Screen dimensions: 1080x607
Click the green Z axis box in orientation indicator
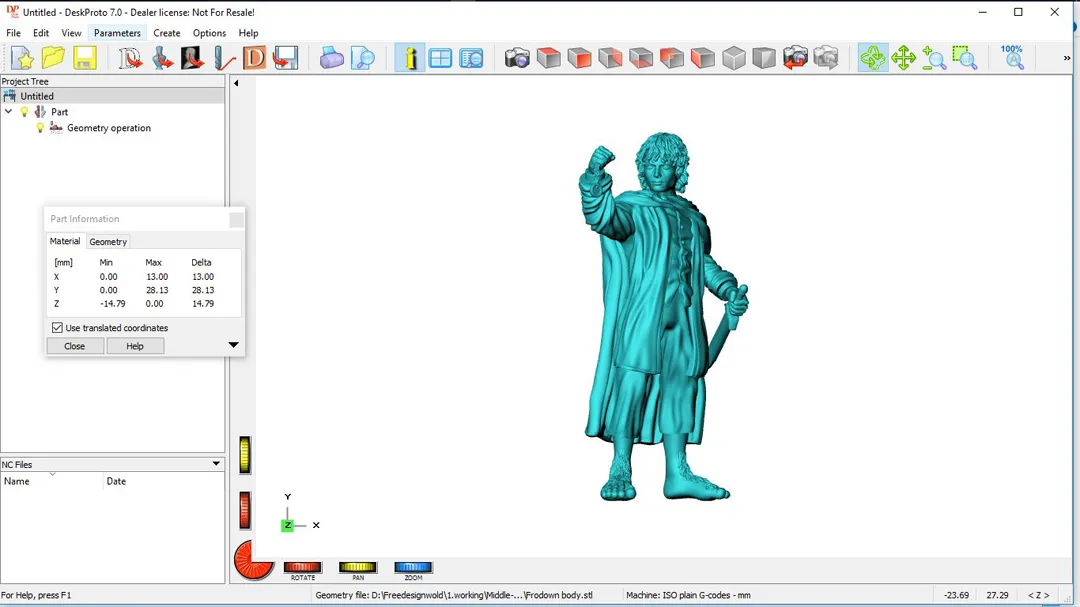click(287, 525)
